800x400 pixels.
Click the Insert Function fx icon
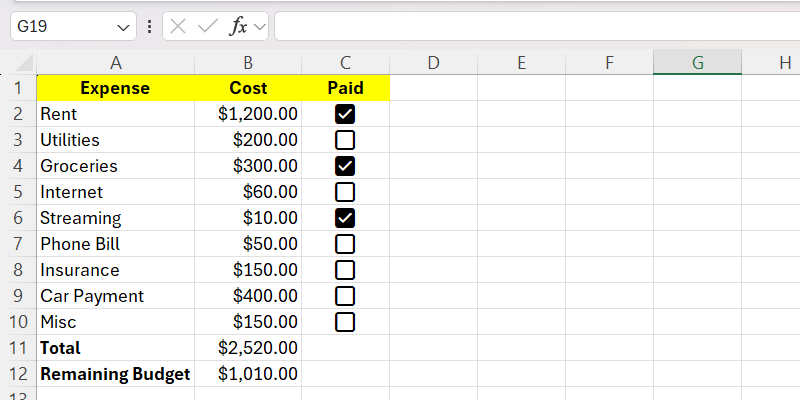238,27
